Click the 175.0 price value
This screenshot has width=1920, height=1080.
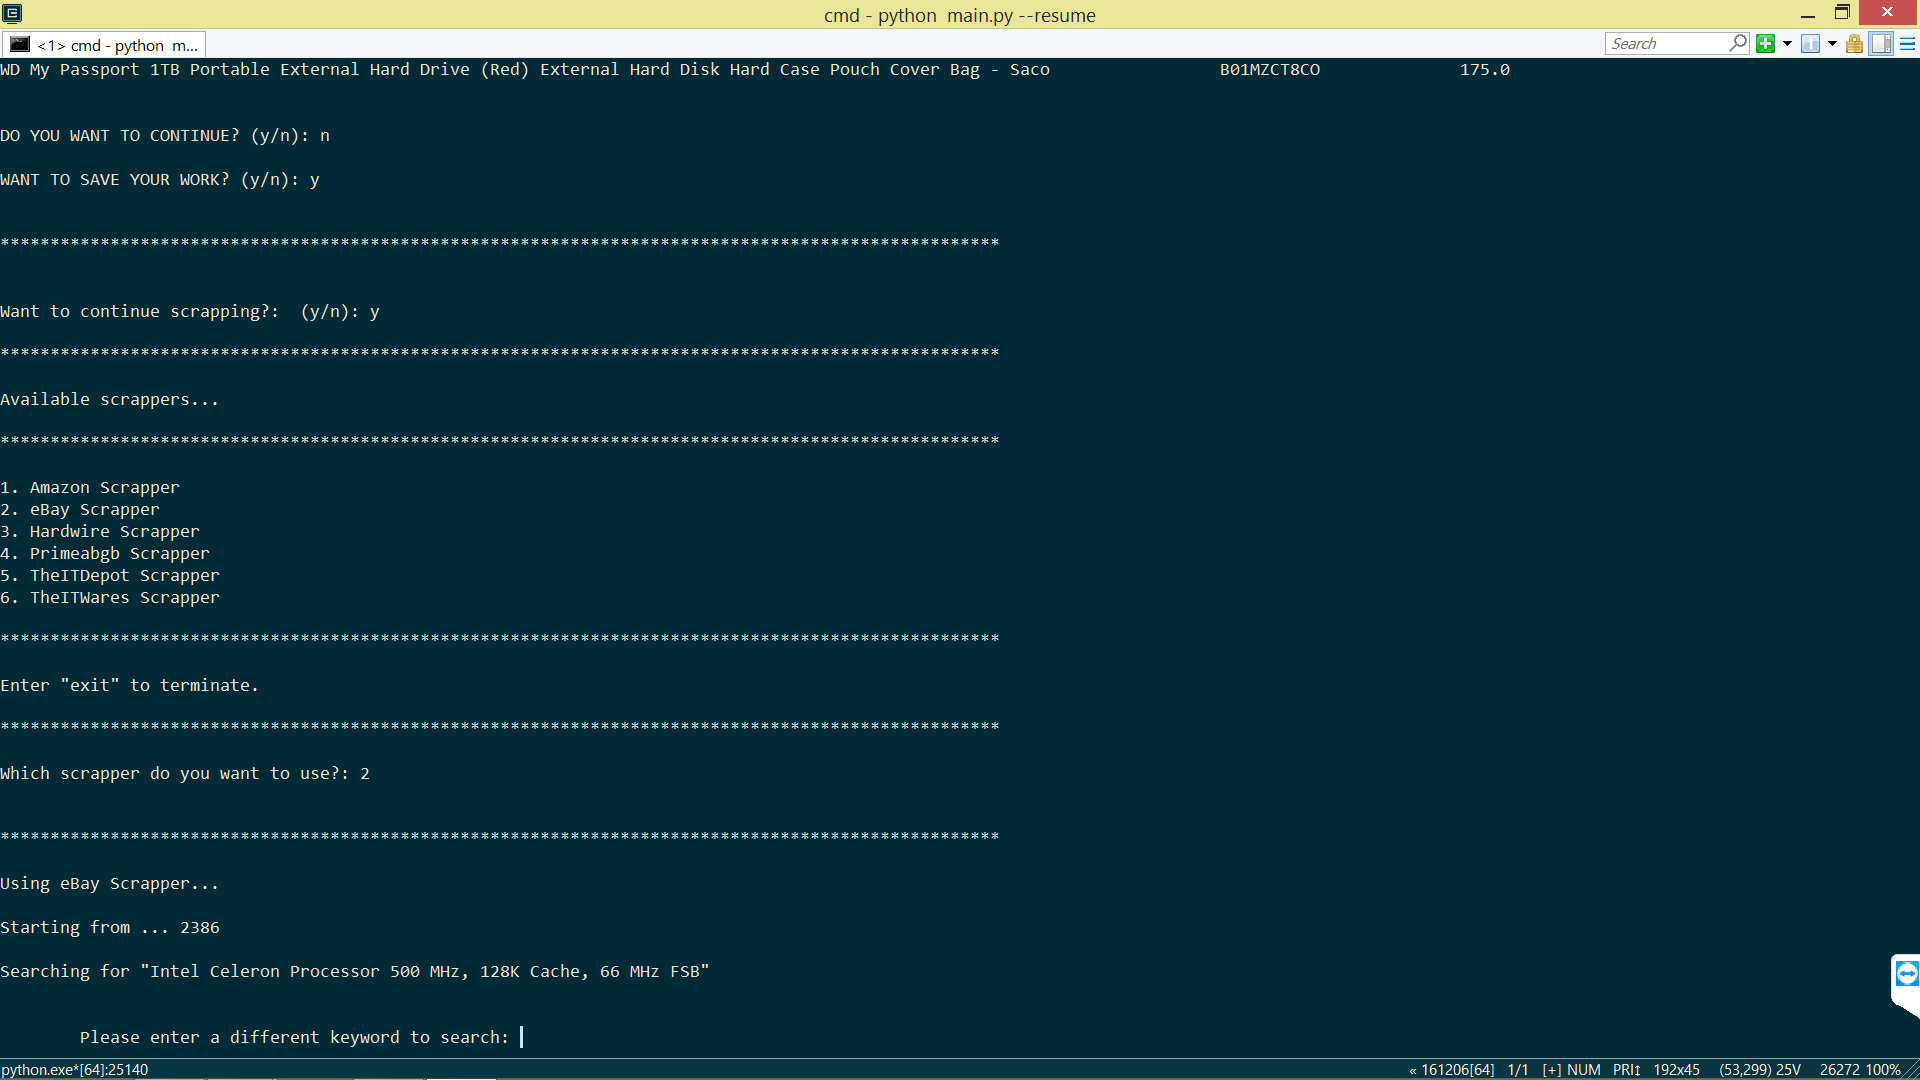1485,69
